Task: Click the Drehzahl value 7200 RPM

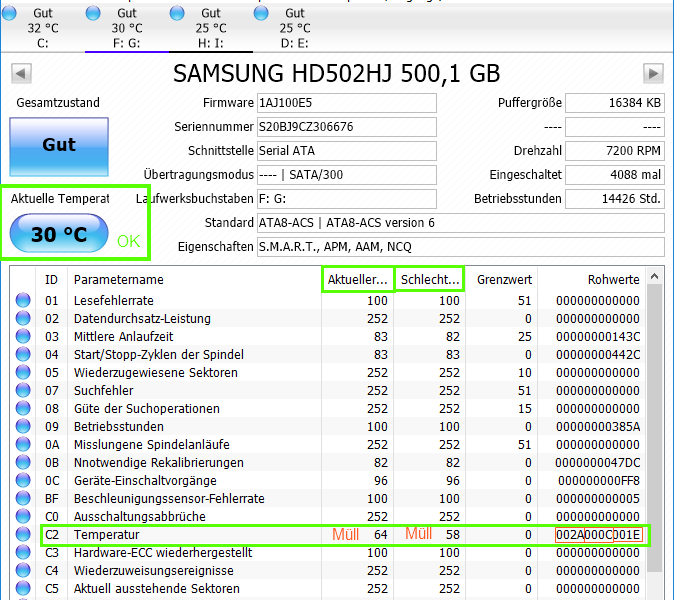Action: [615, 151]
